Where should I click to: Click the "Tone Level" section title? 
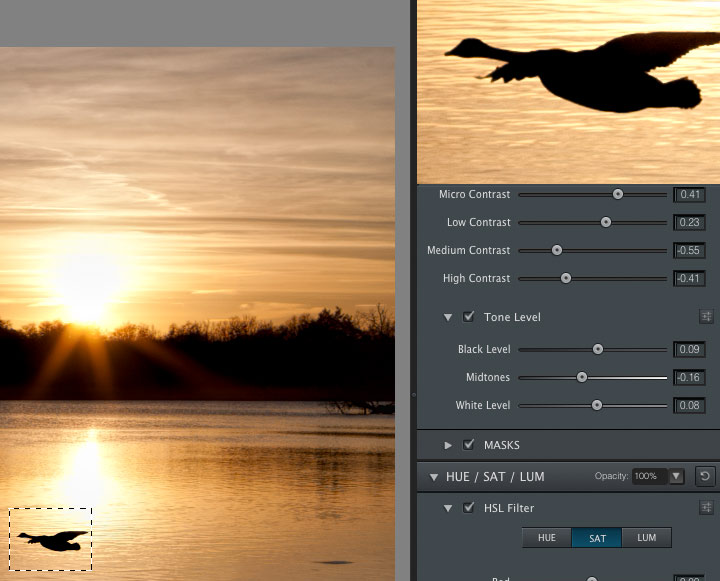(x=512, y=317)
